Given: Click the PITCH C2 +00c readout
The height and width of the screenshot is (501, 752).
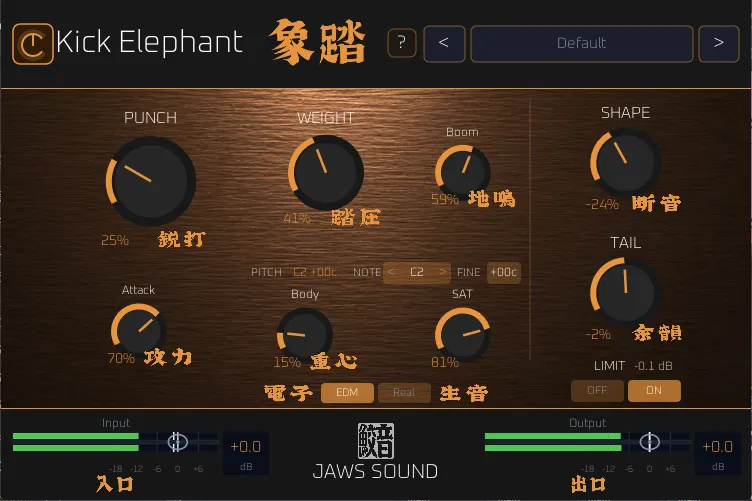Looking at the screenshot, I should [x=315, y=272].
